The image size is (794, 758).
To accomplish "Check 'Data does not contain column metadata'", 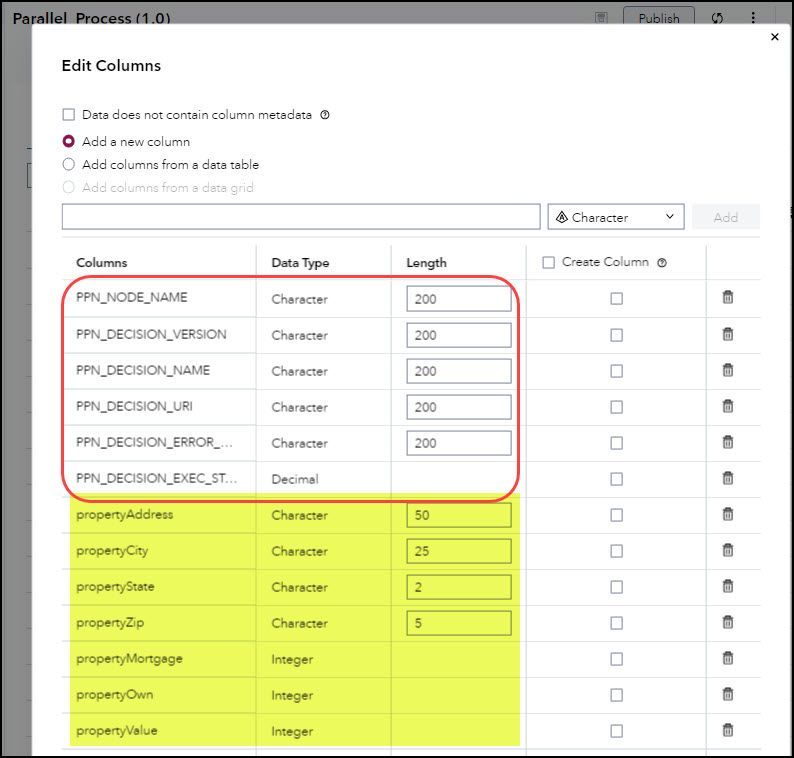I will click(x=69, y=115).
